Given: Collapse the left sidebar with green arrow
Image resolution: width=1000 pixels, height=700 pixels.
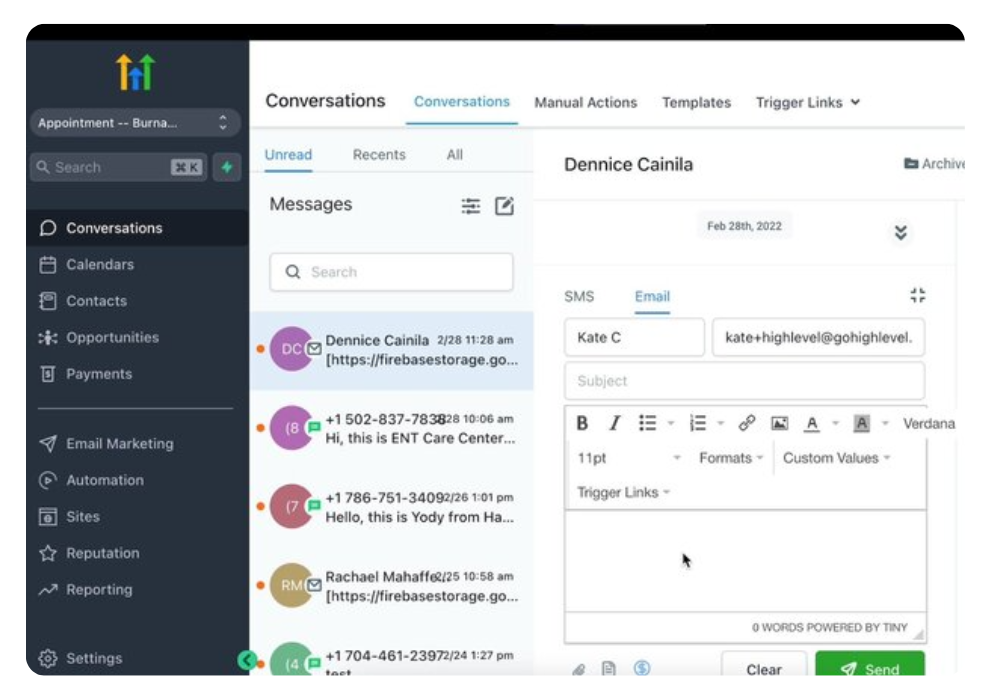Looking at the screenshot, I should [246, 660].
